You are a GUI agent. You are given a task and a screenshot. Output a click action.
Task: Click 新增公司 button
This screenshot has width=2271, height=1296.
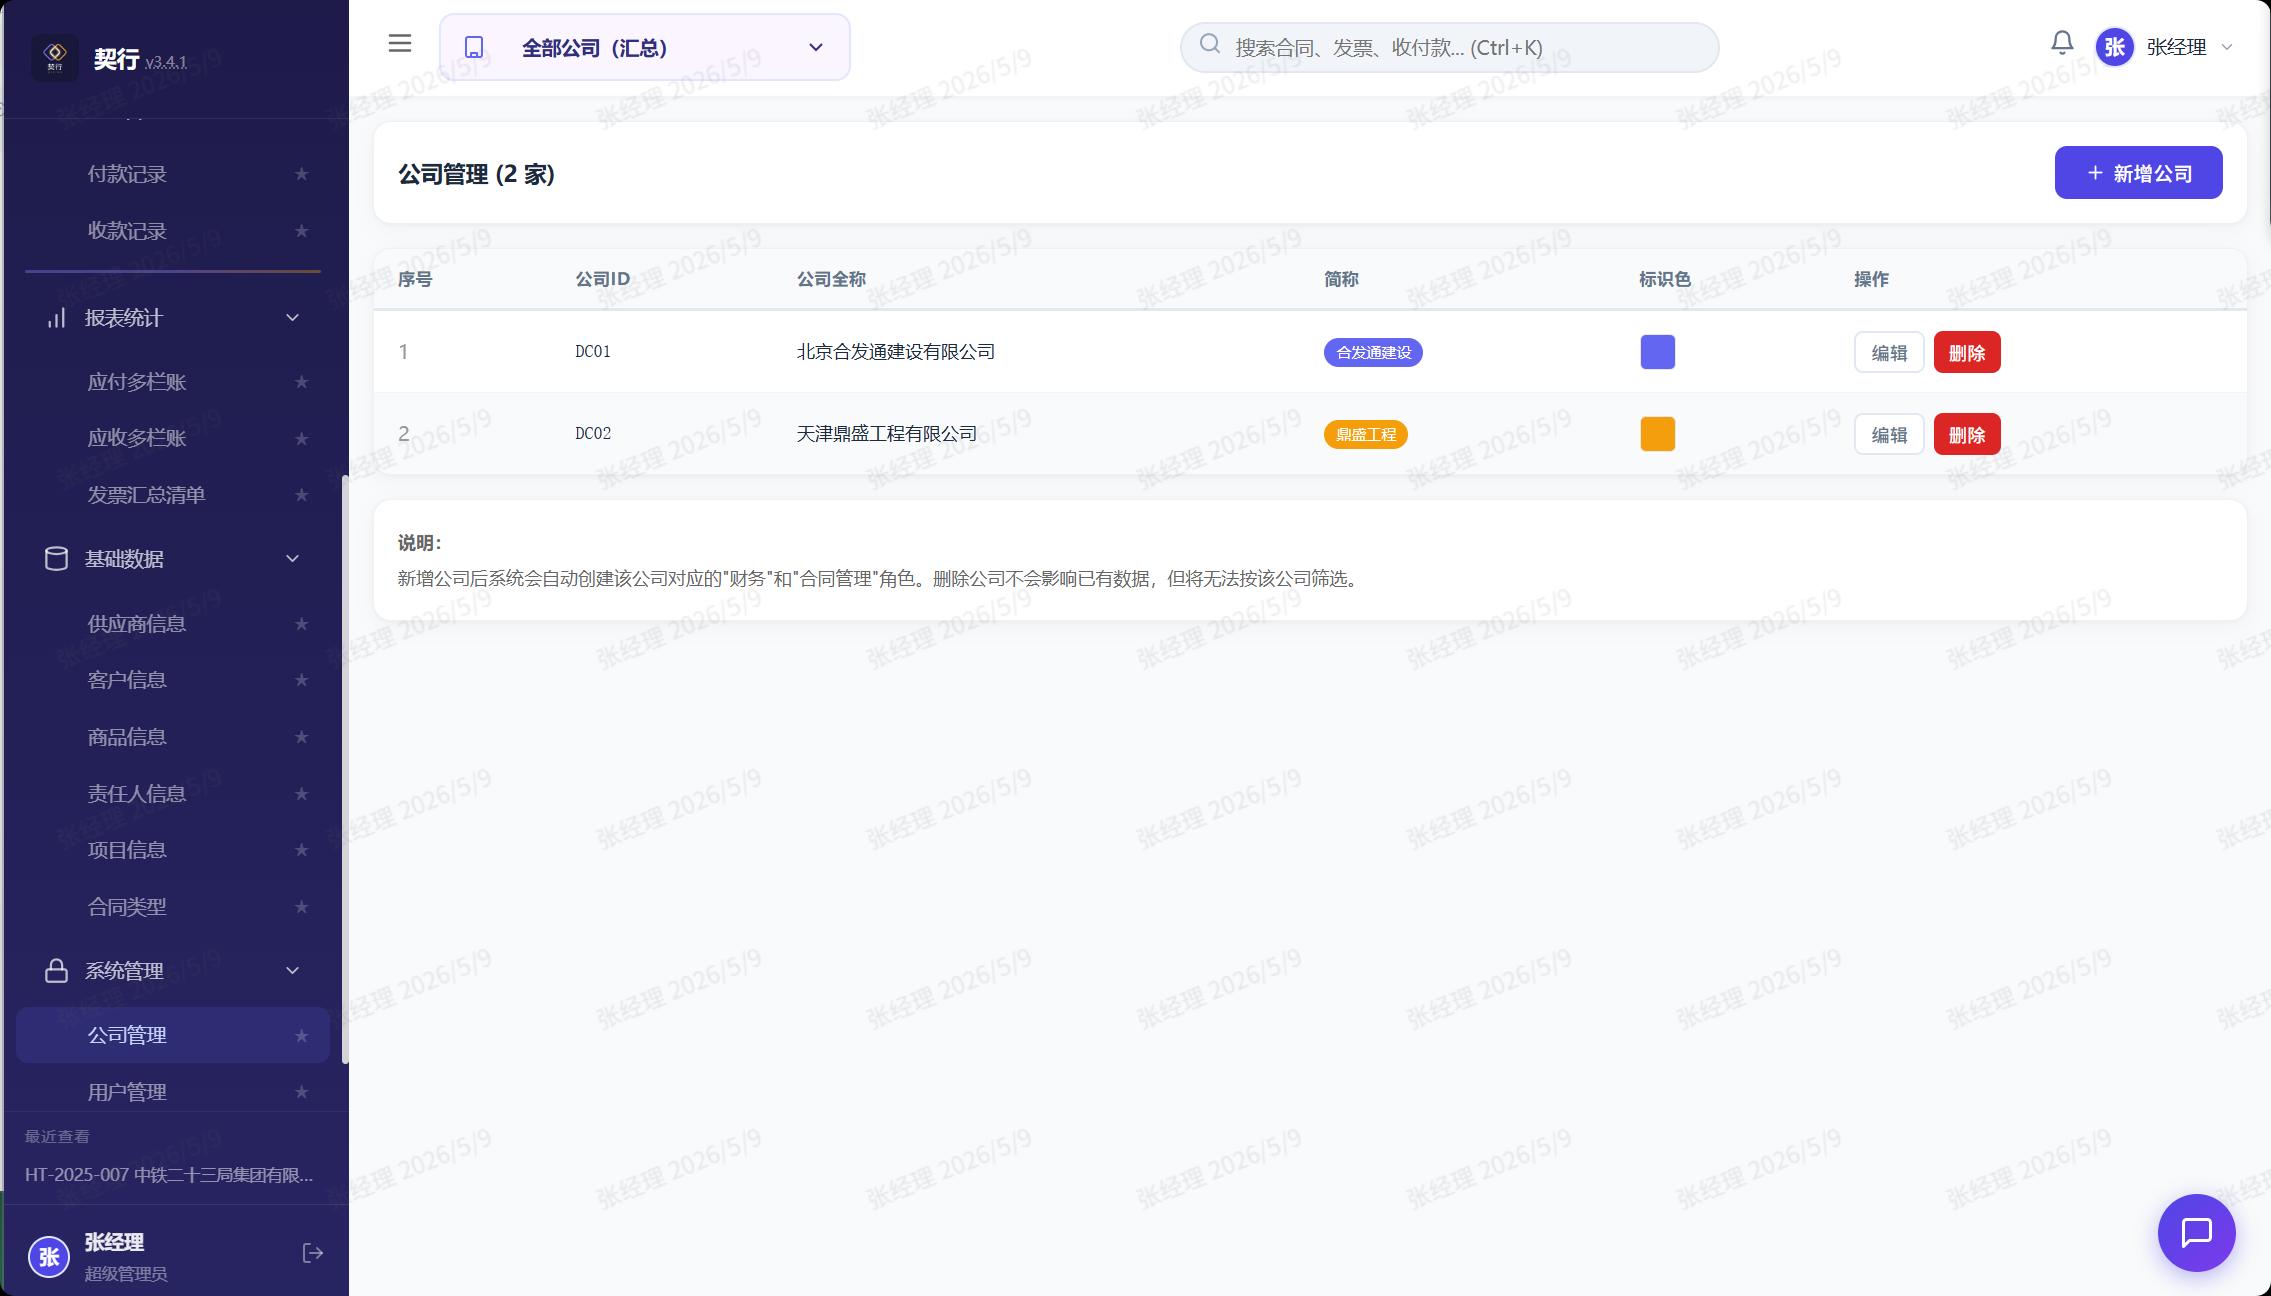pos(2138,173)
